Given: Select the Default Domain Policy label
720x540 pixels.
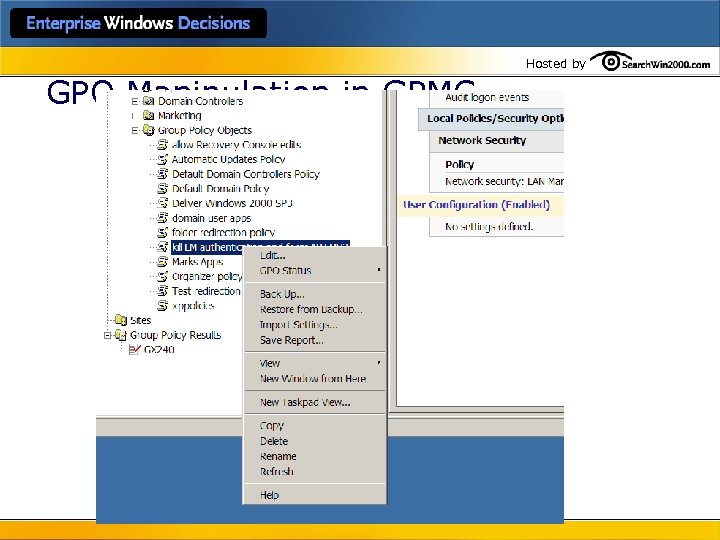Looking at the screenshot, I should (x=220, y=189).
